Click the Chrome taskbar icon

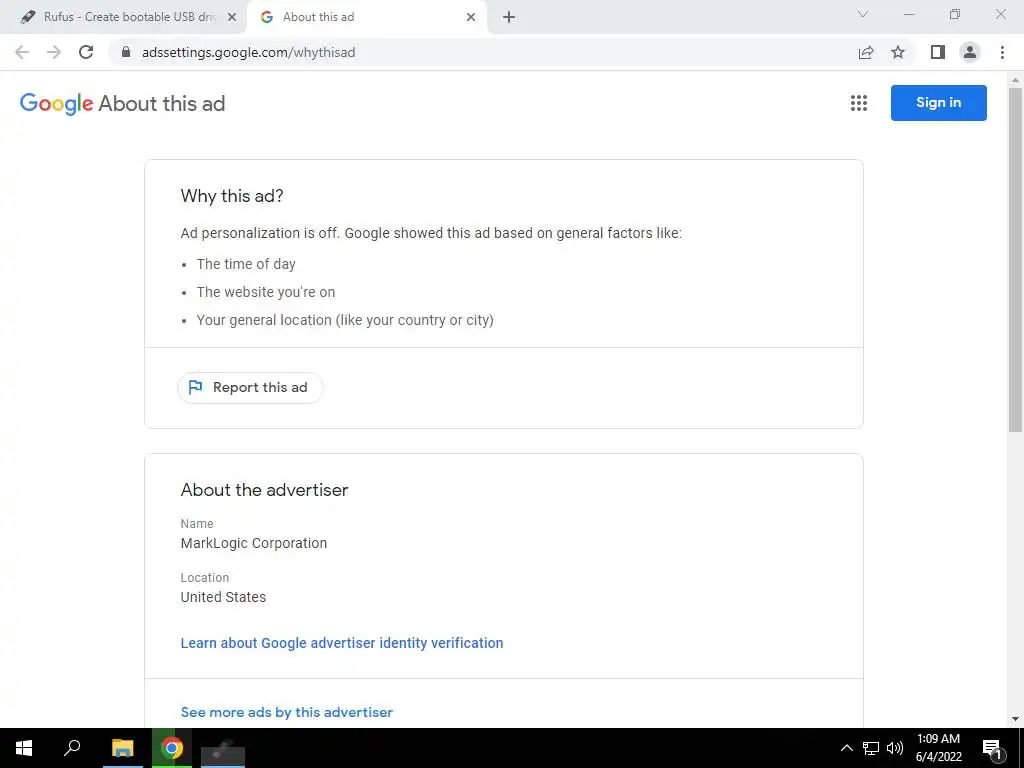coord(172,748)
